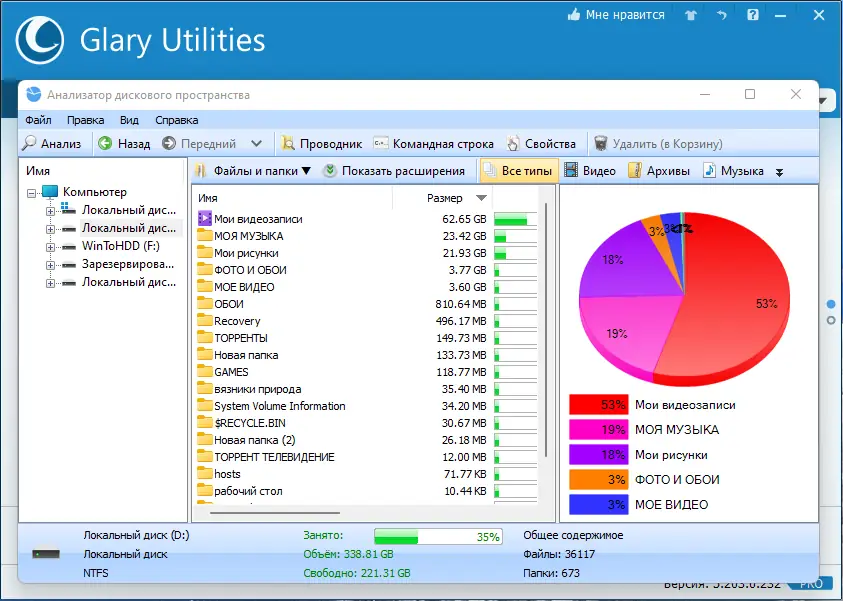Open Свойства from the toolbar
This screenshot has height=601, width=843.
click(541, 144)
